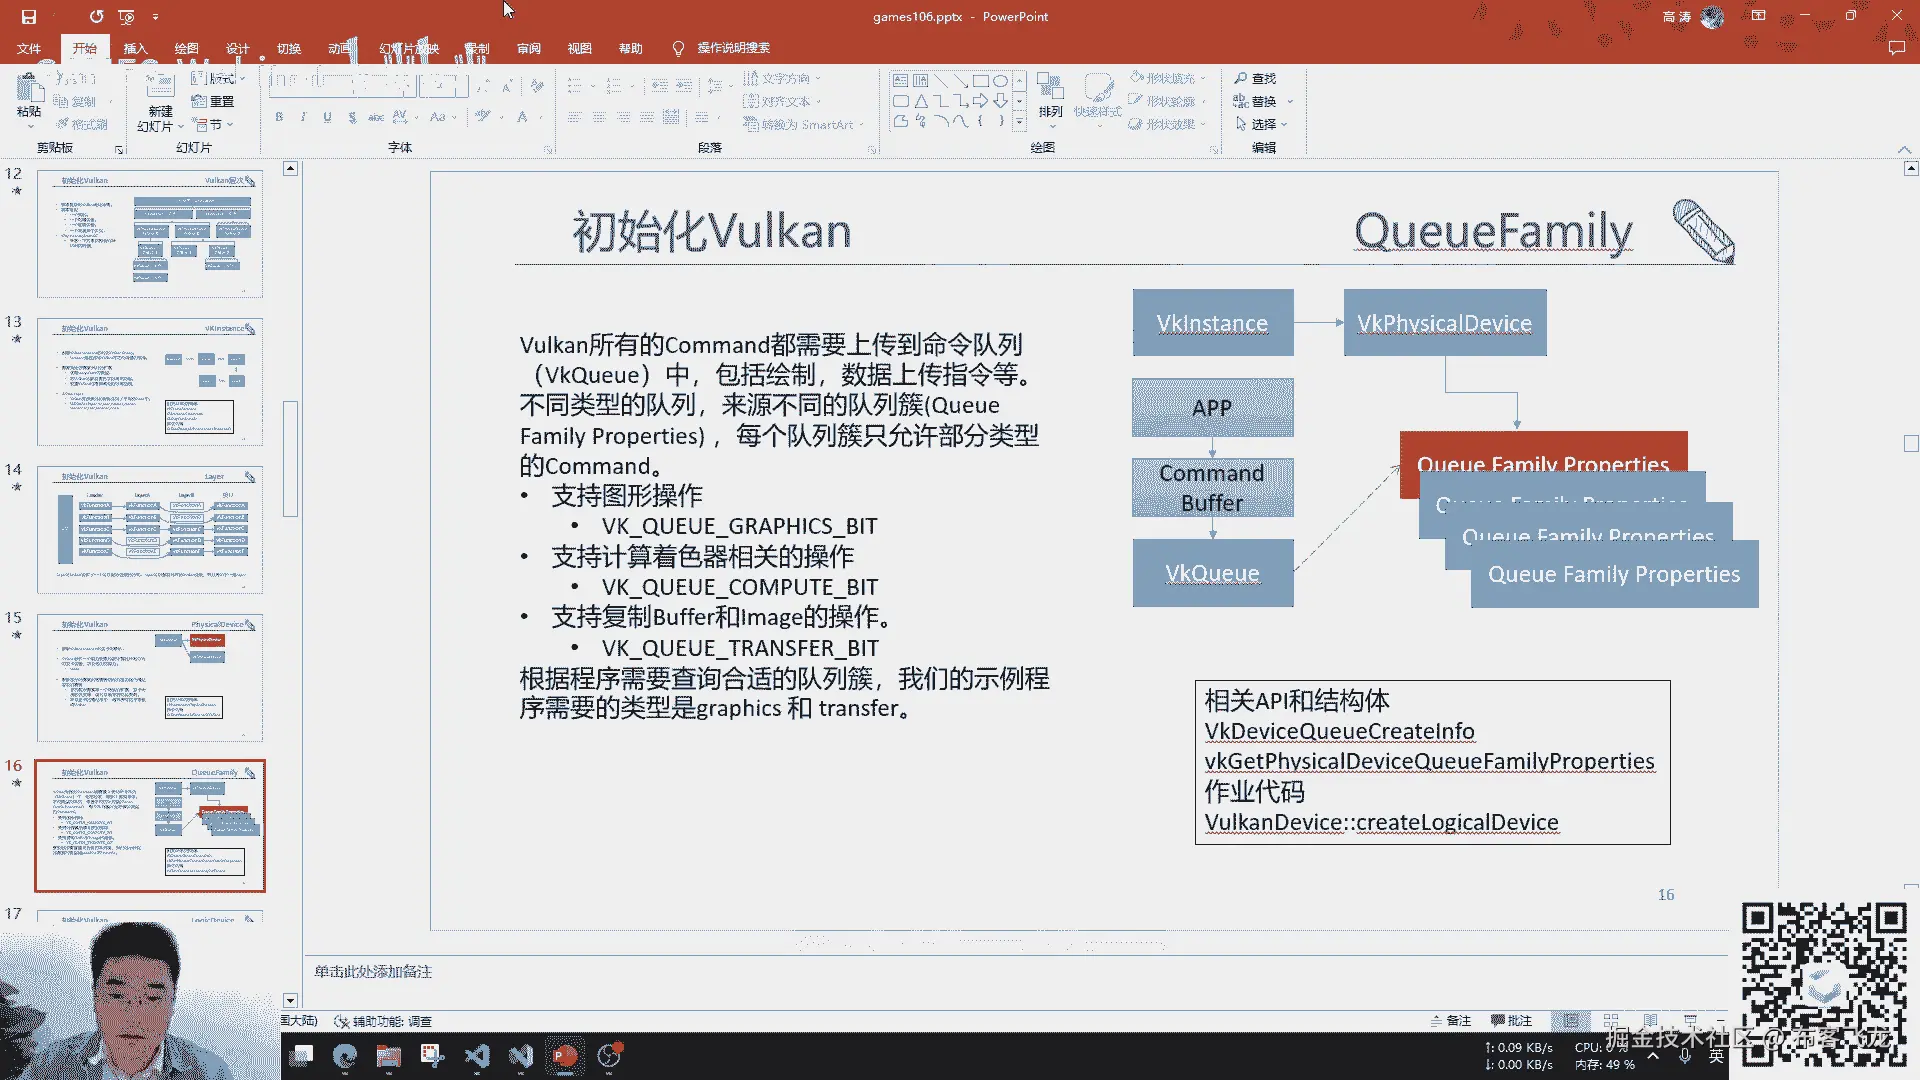Toggle the Comments (批注) pane in status bar
Screen dimensions: 1920x1080
click(x=1511, y=1021)
